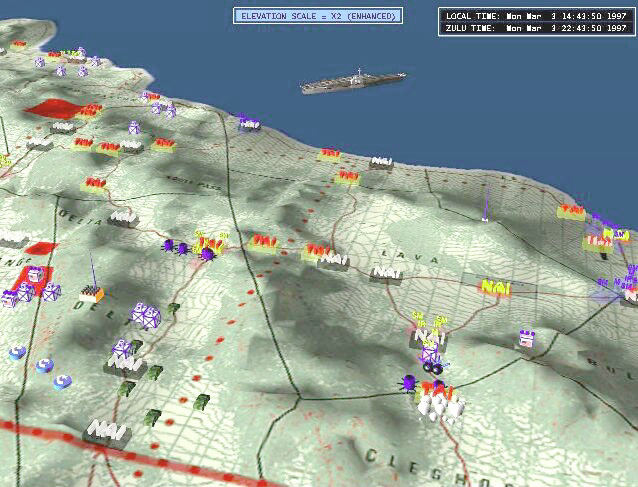Select the red TAI marker on the far east coast

571,212
